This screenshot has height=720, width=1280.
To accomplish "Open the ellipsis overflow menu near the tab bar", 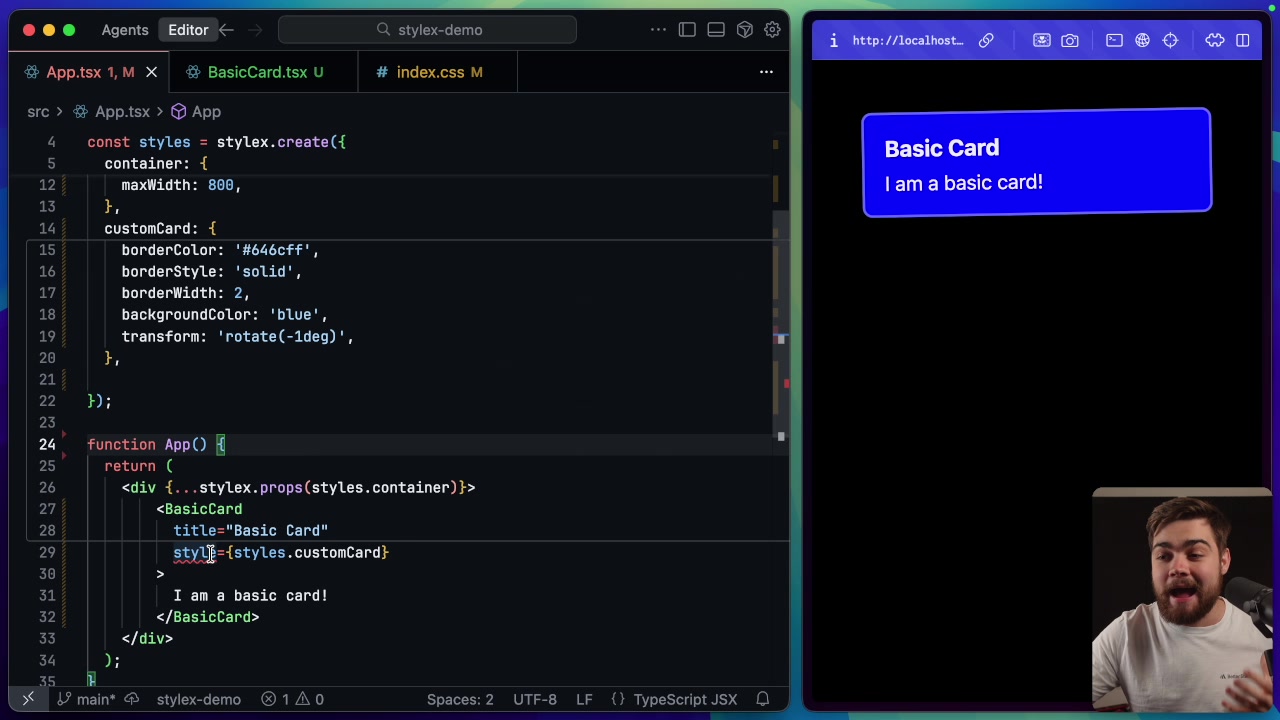I will [766, 72].
